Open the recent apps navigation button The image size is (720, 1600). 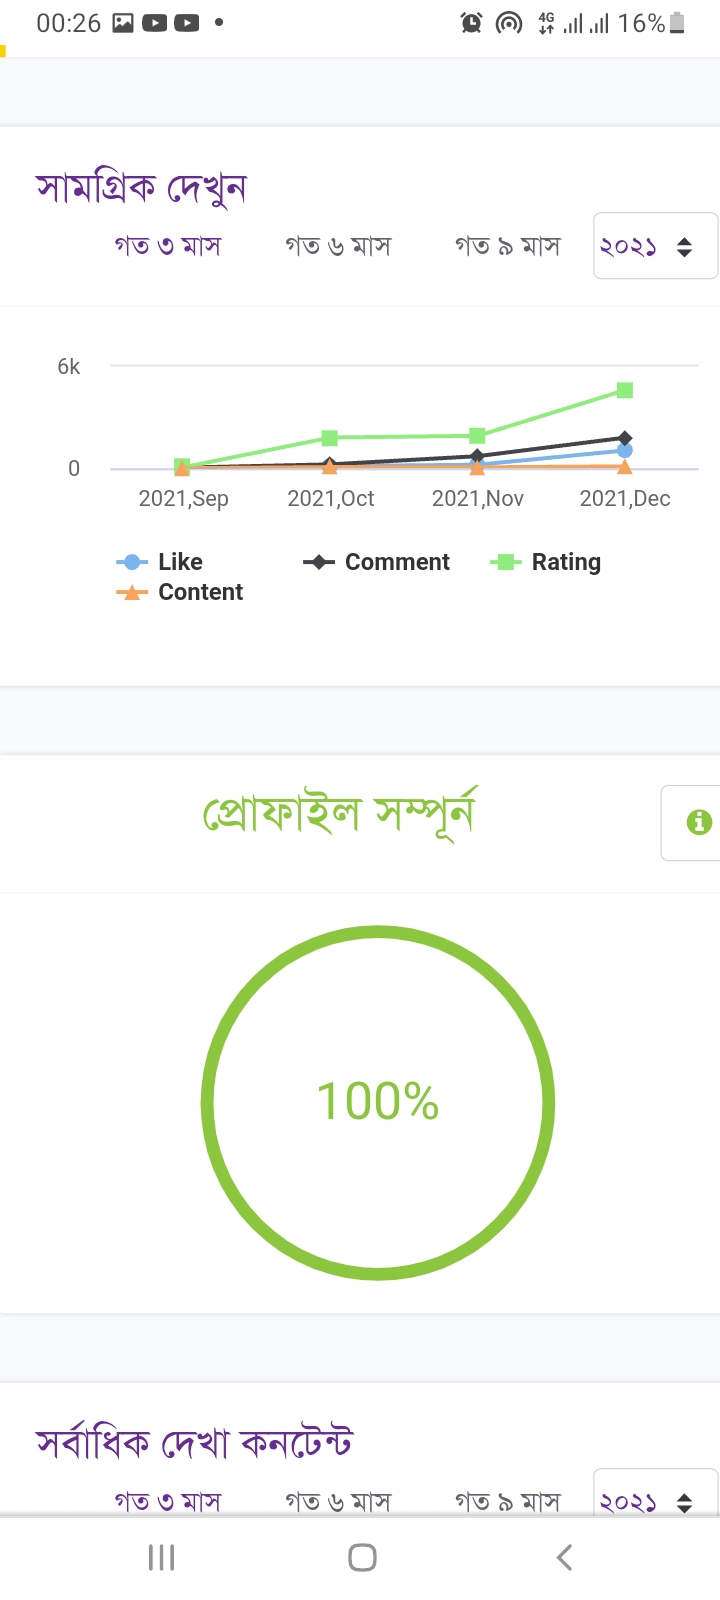click(x=161, y=1557)
